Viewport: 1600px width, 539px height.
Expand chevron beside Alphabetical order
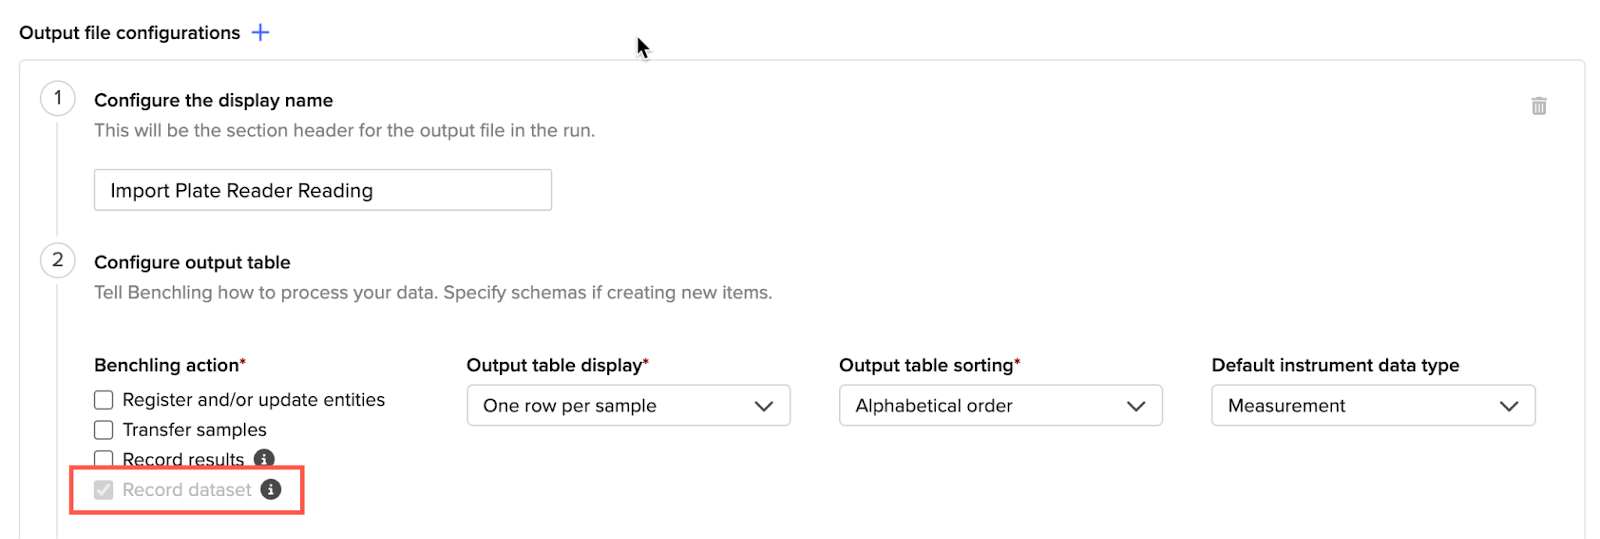pos(1136,406)
